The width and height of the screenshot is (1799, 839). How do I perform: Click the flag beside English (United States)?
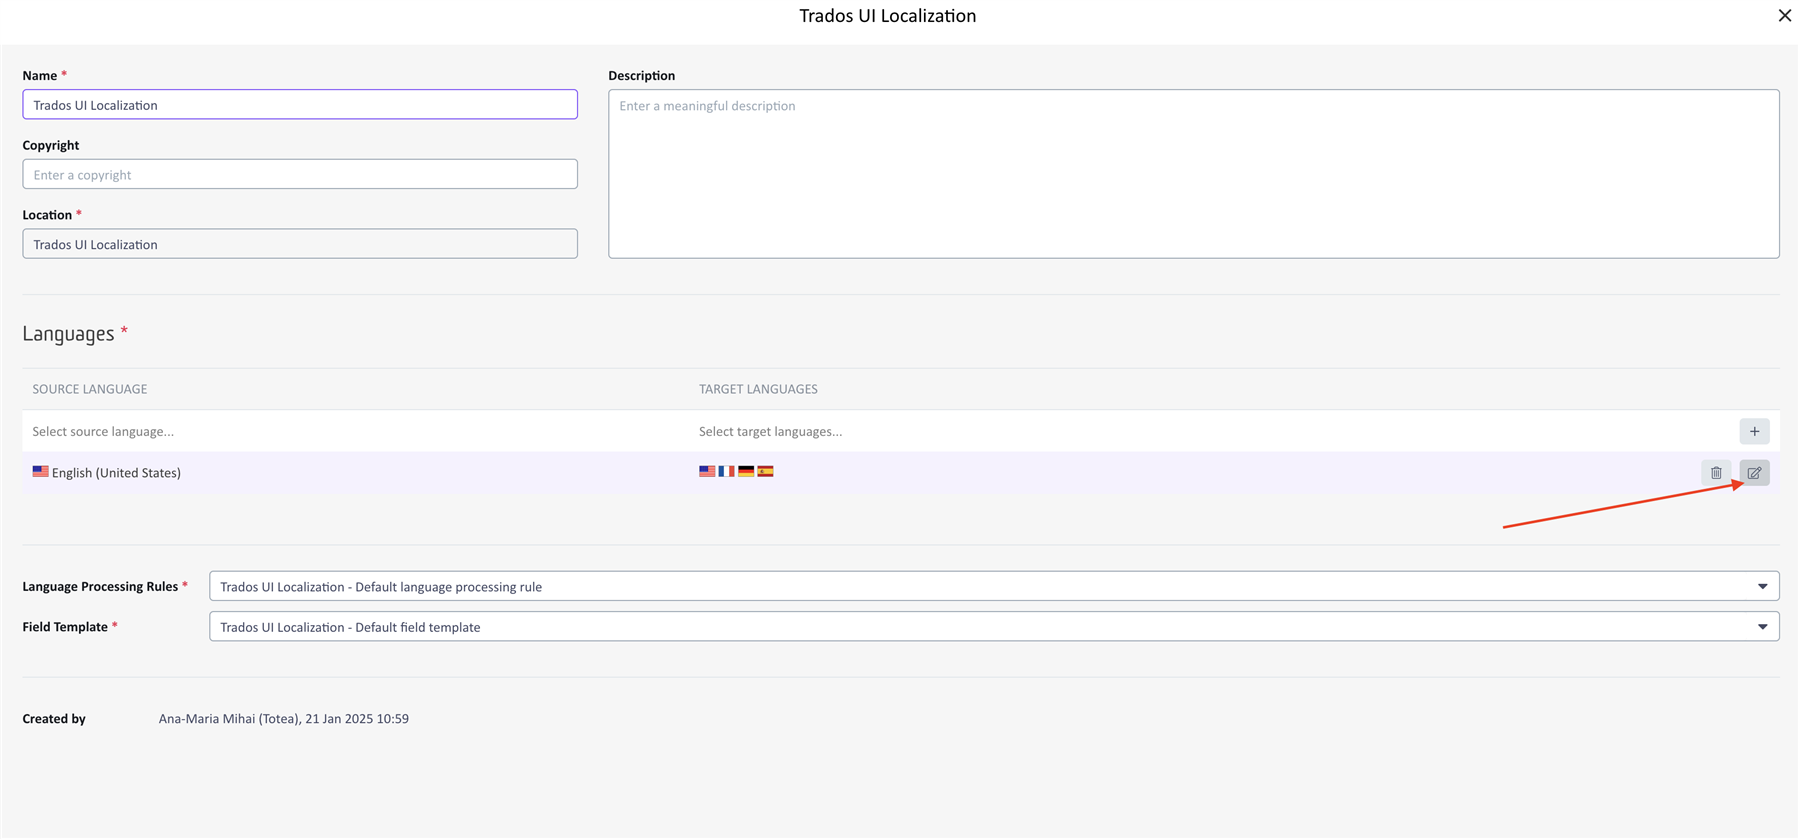pos(40,471)
